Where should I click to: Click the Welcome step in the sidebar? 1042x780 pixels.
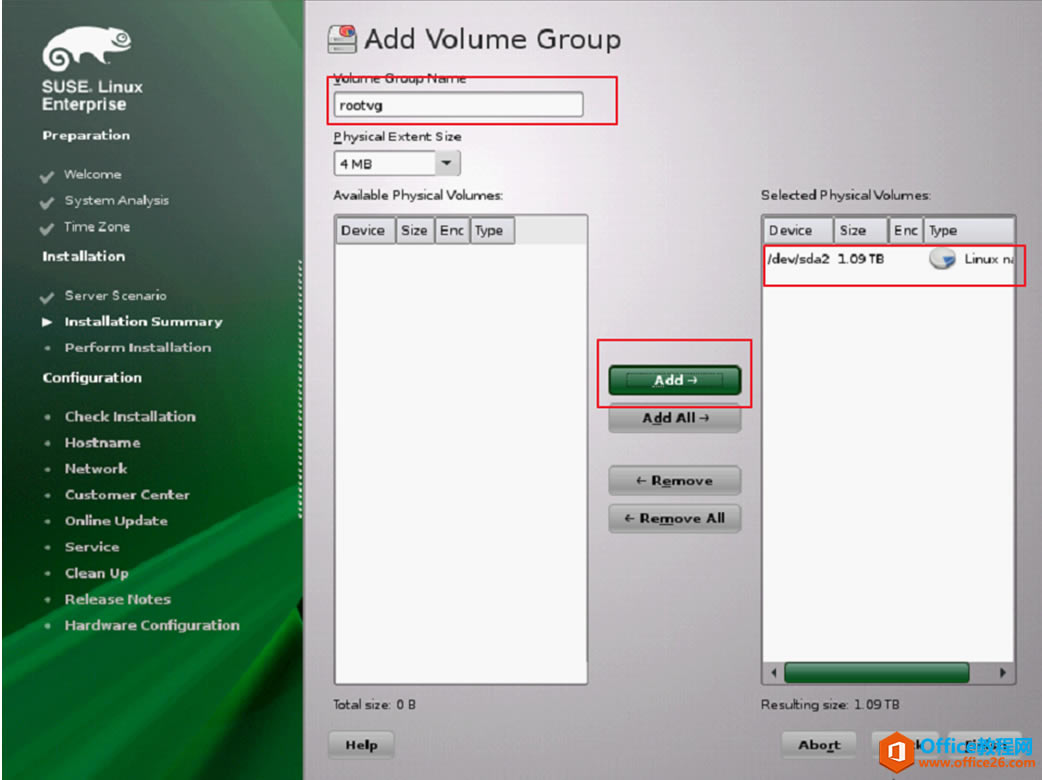click(x=92, y=174)
